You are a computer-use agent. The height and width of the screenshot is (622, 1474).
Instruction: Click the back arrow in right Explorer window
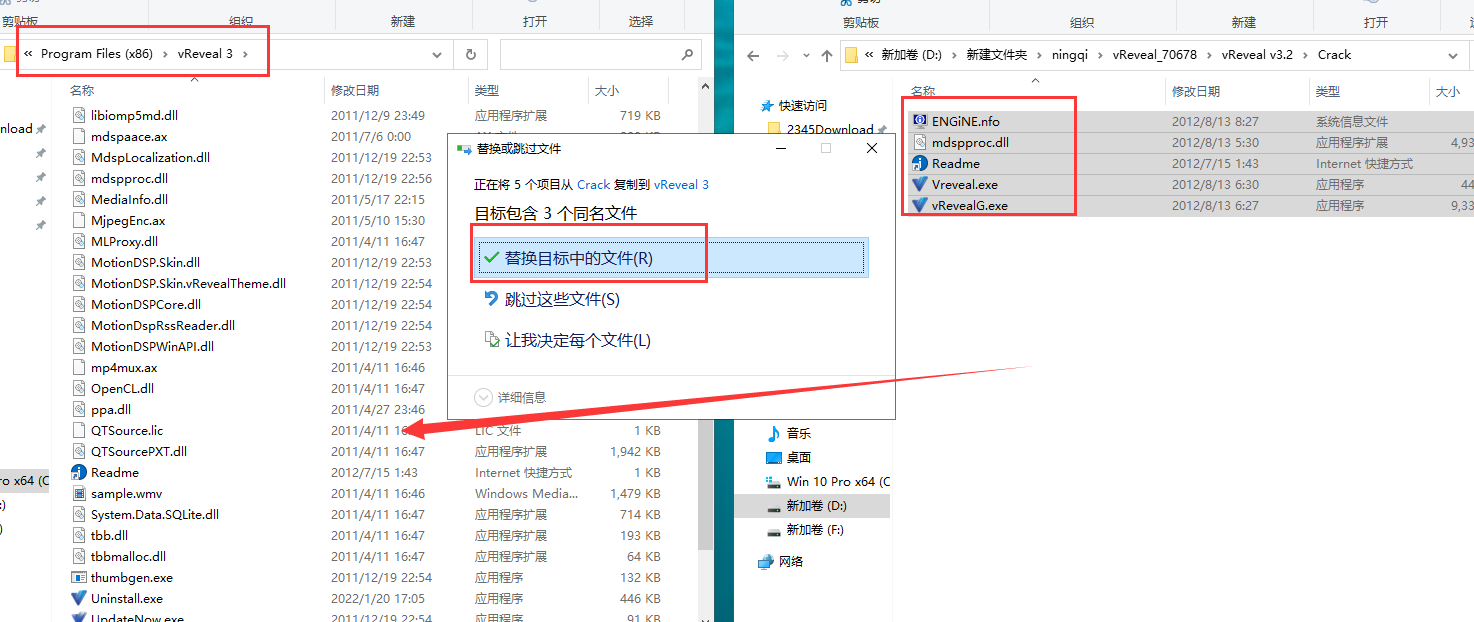(753, 56)
